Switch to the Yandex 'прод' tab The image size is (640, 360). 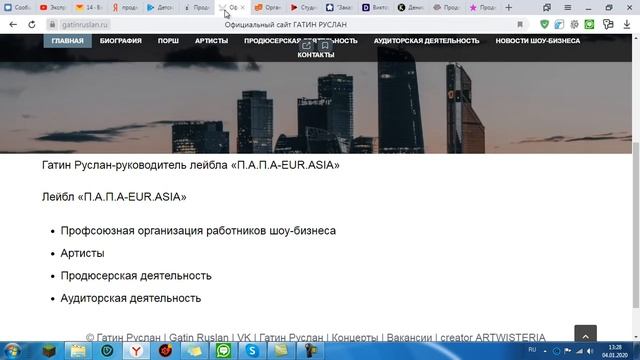[x=125, y=7]
